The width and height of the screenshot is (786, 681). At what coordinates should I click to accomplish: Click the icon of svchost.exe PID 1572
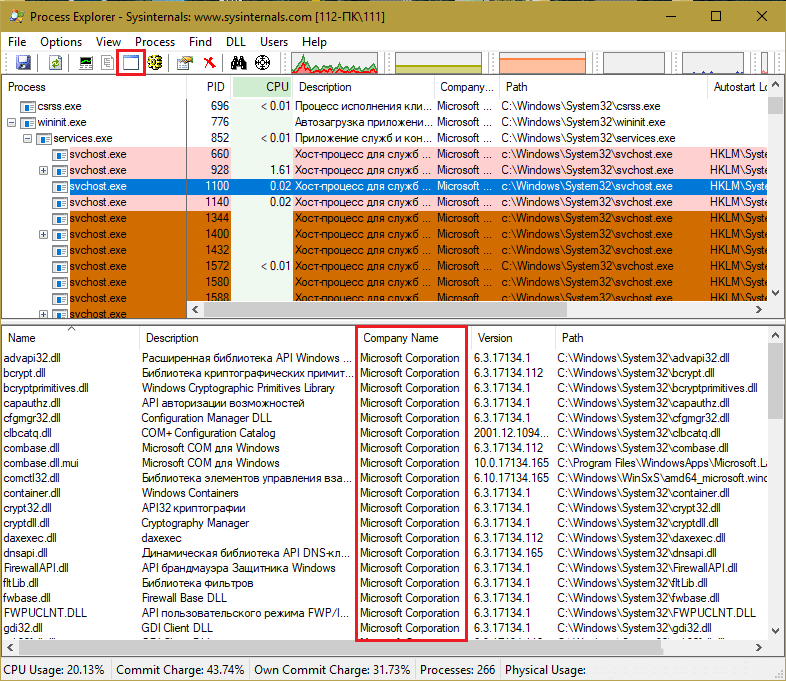coord(60,267)
